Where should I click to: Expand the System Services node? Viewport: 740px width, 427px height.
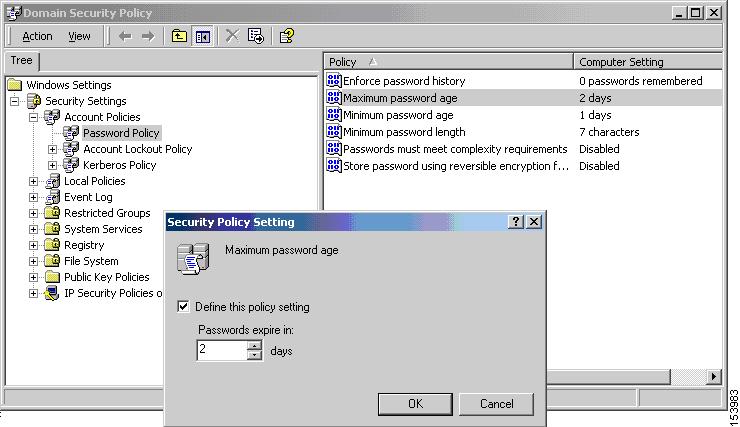[34, 229]
